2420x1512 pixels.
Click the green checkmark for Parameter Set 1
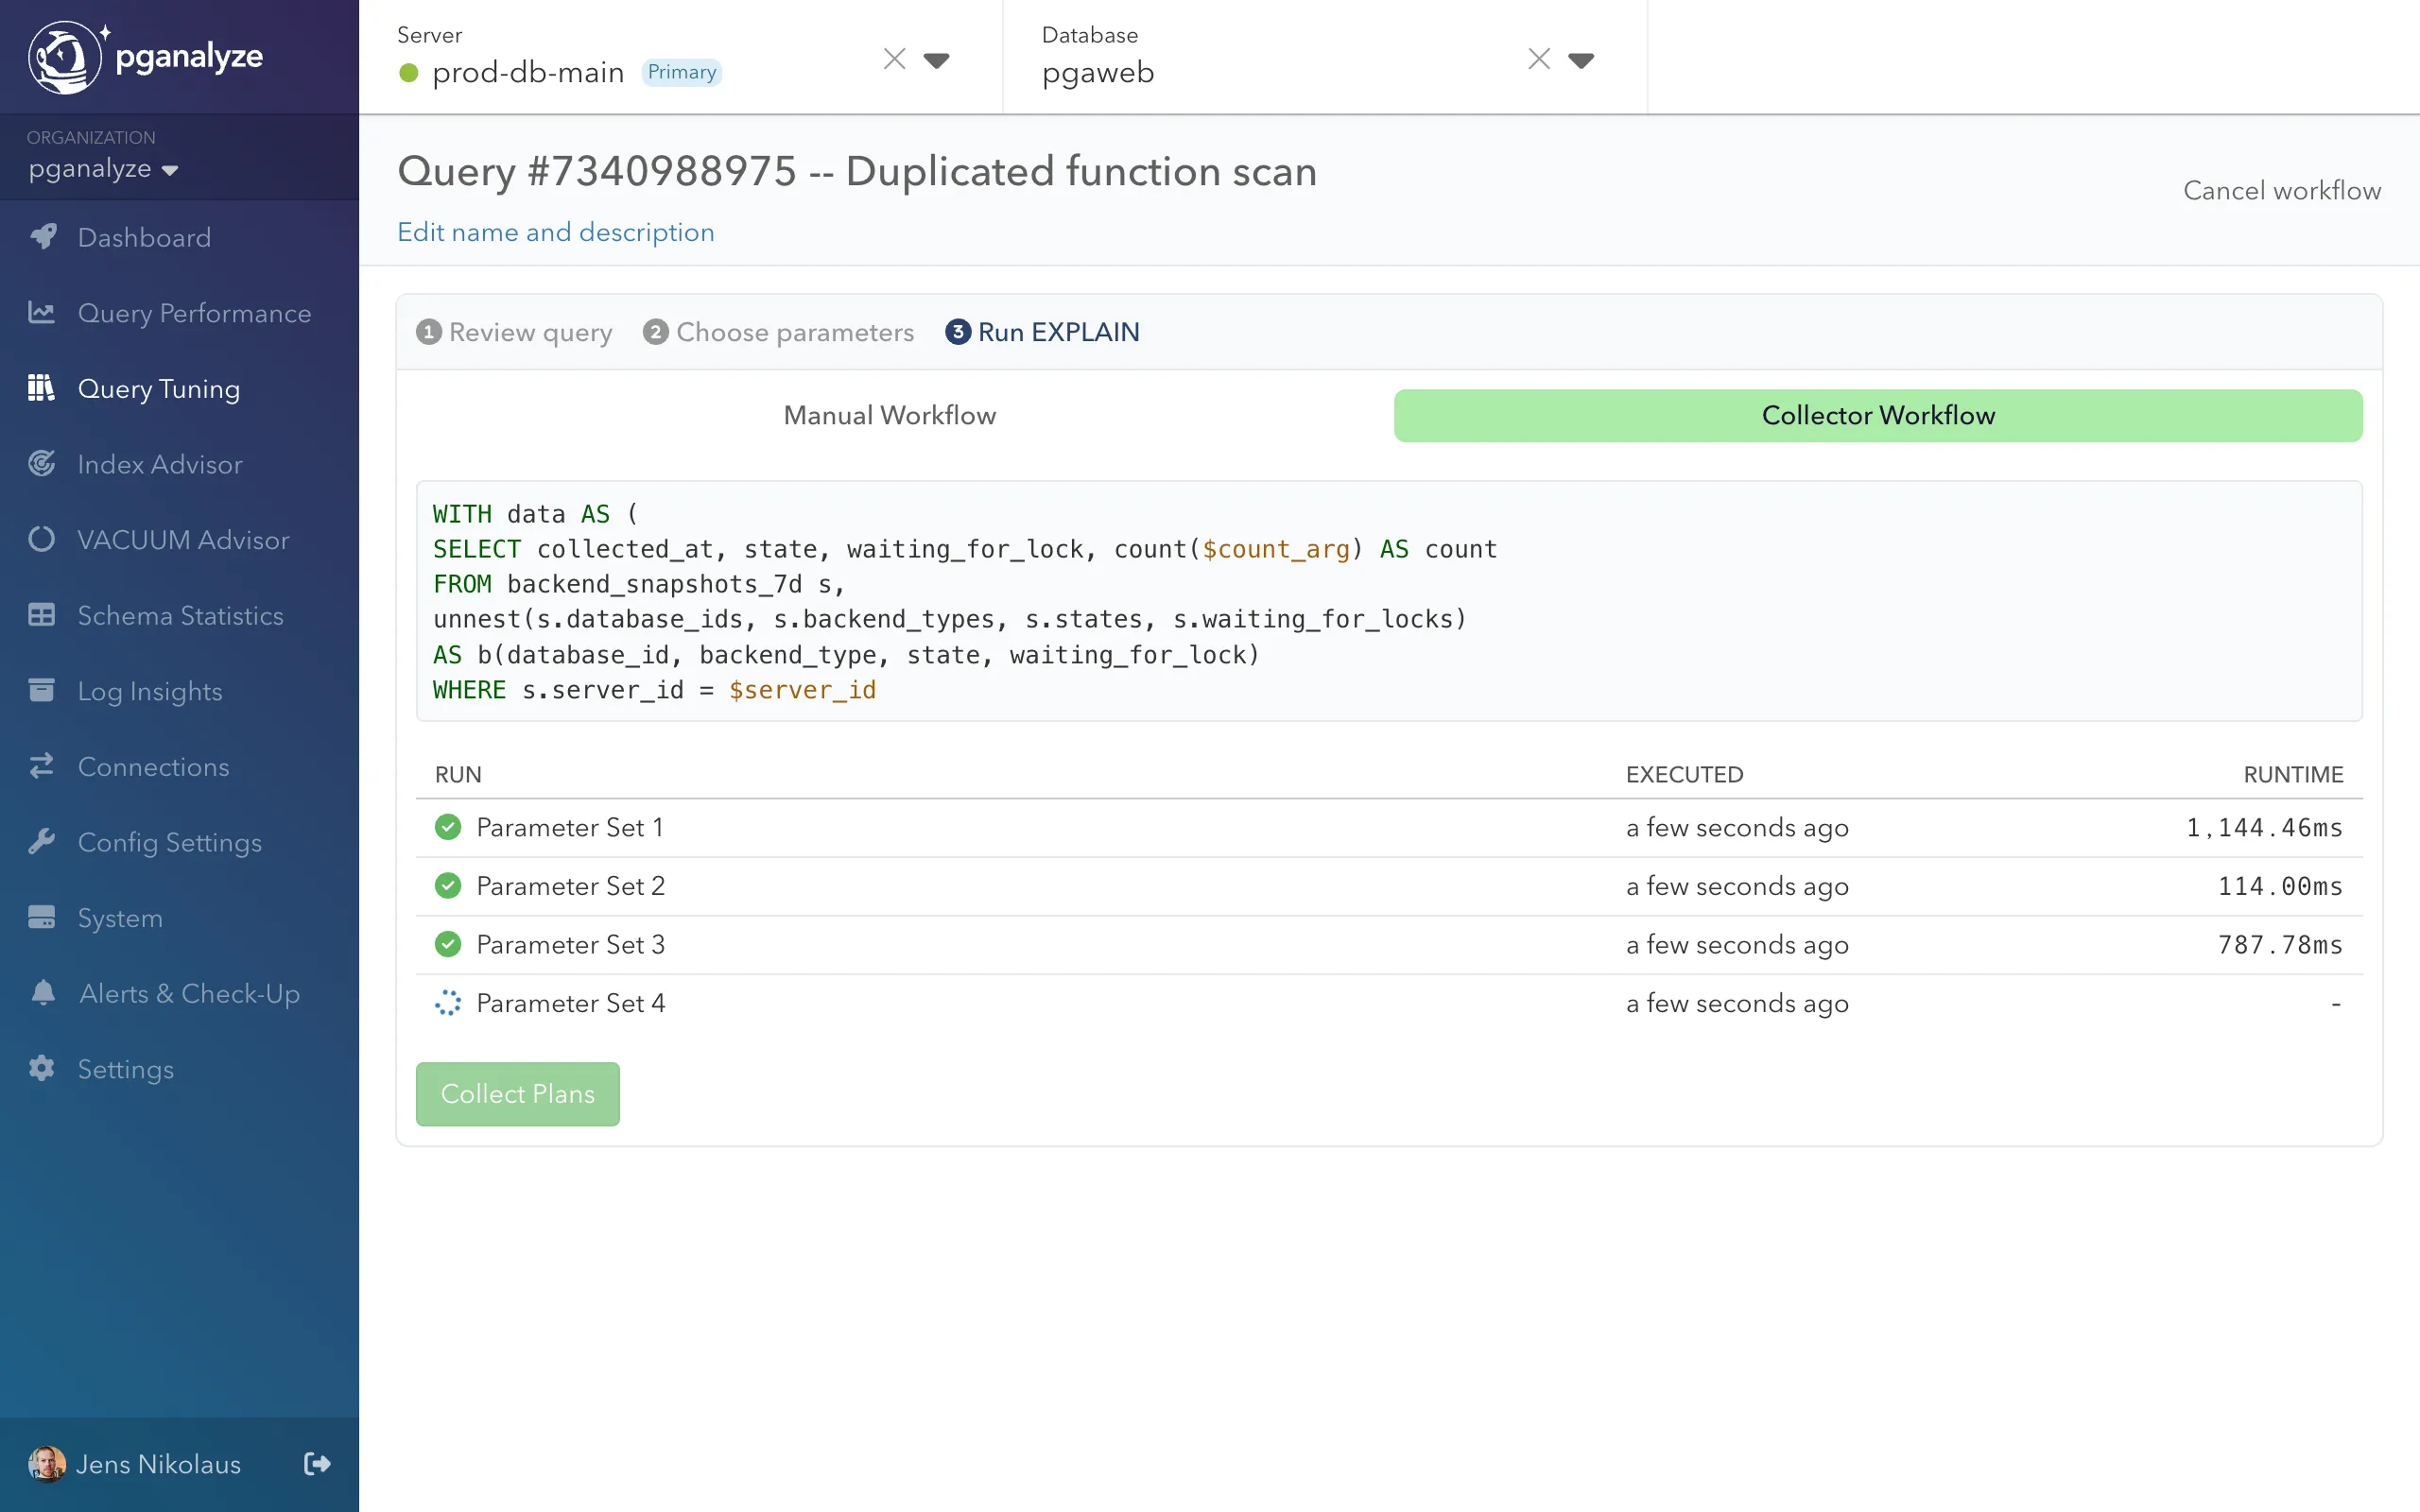pos(448,827)
